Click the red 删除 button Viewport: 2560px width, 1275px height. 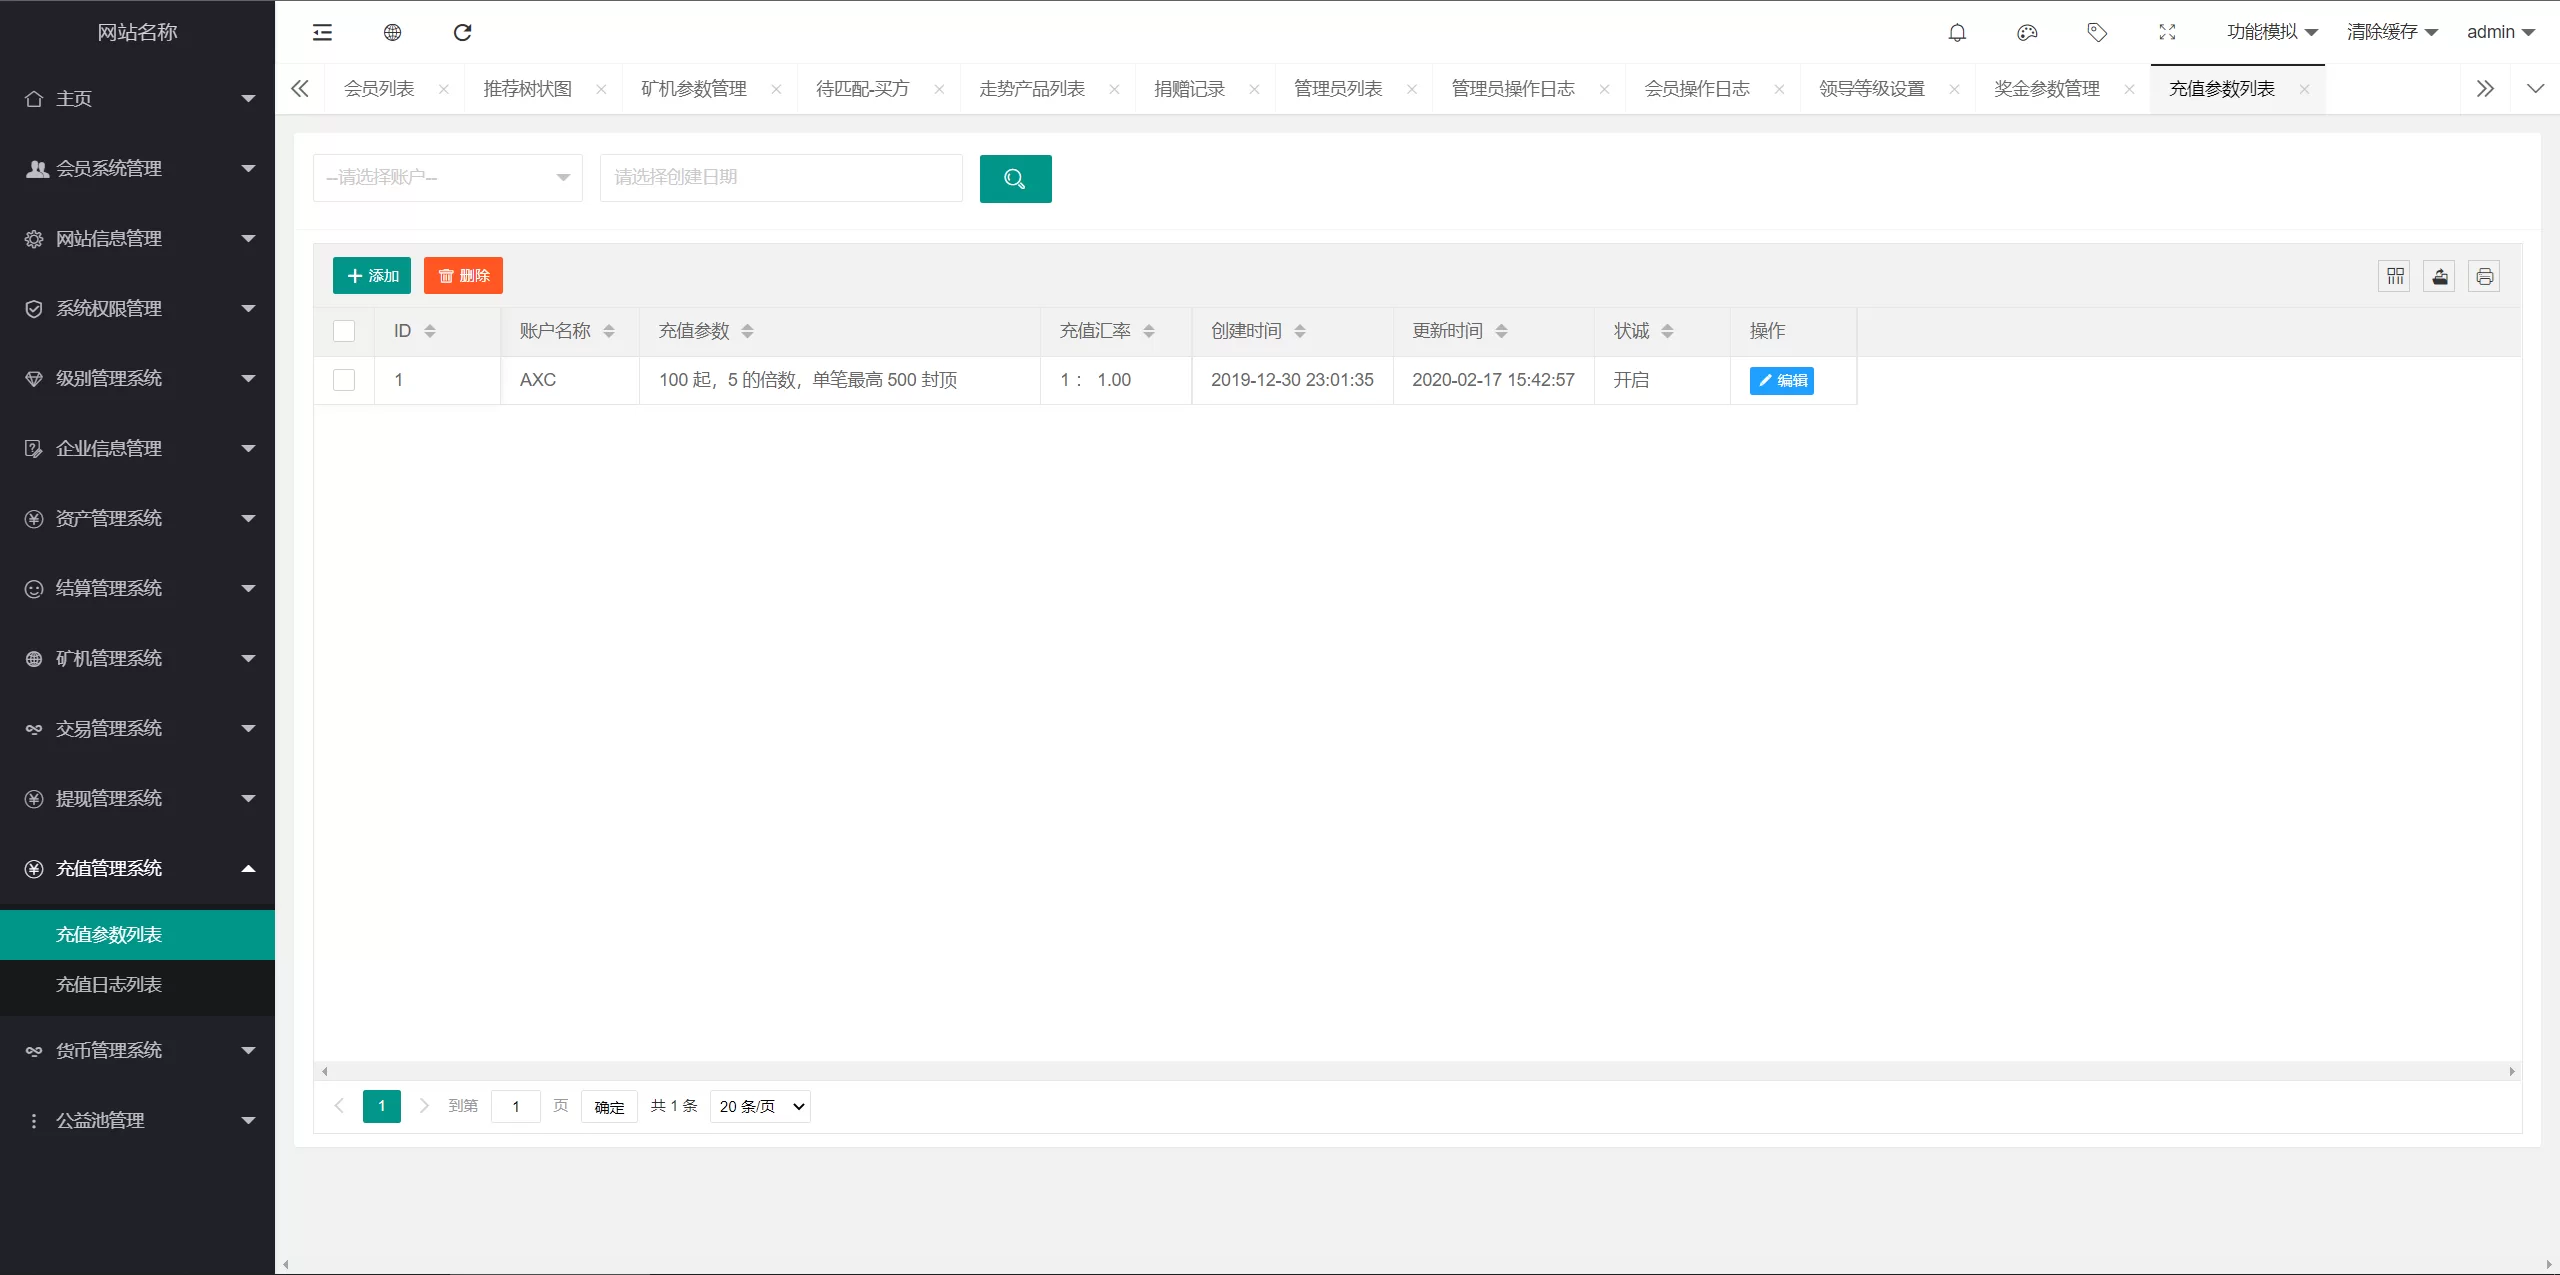(x=463, y=276)
